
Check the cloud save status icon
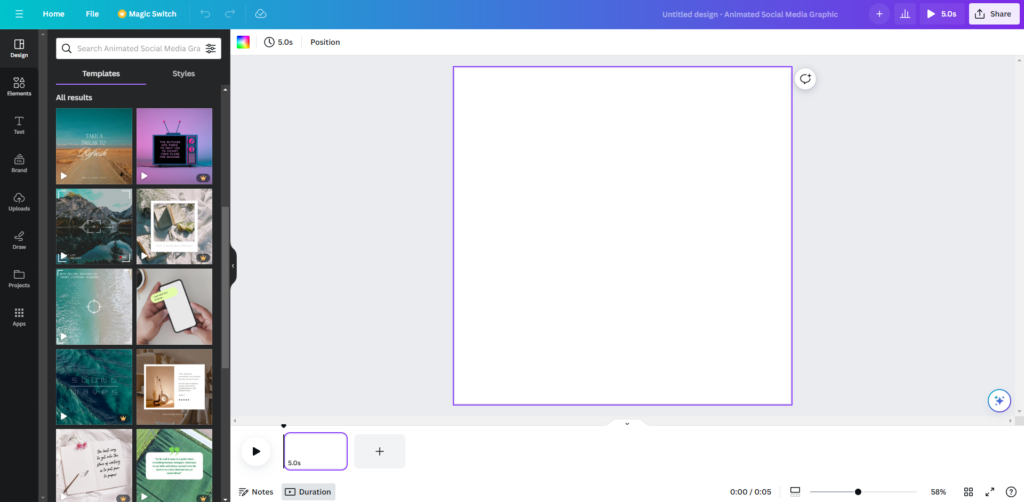point(261,14)
